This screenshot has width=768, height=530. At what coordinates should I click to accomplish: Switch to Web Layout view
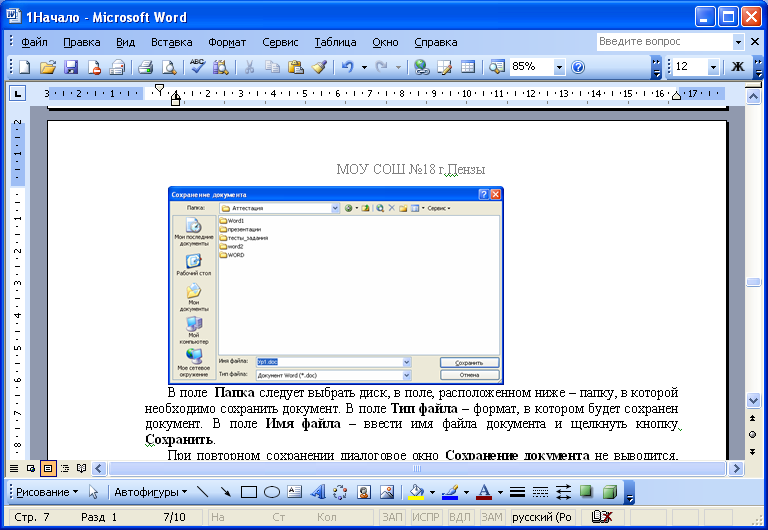click(31, 468)
